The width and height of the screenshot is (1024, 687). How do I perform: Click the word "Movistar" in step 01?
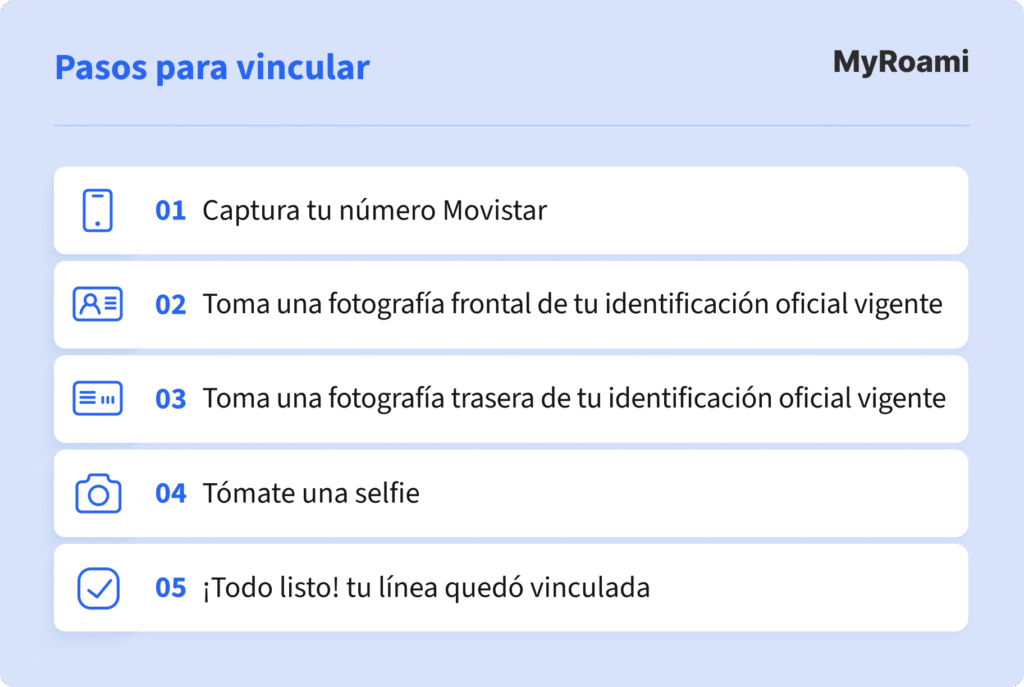(x=495, y=211)
